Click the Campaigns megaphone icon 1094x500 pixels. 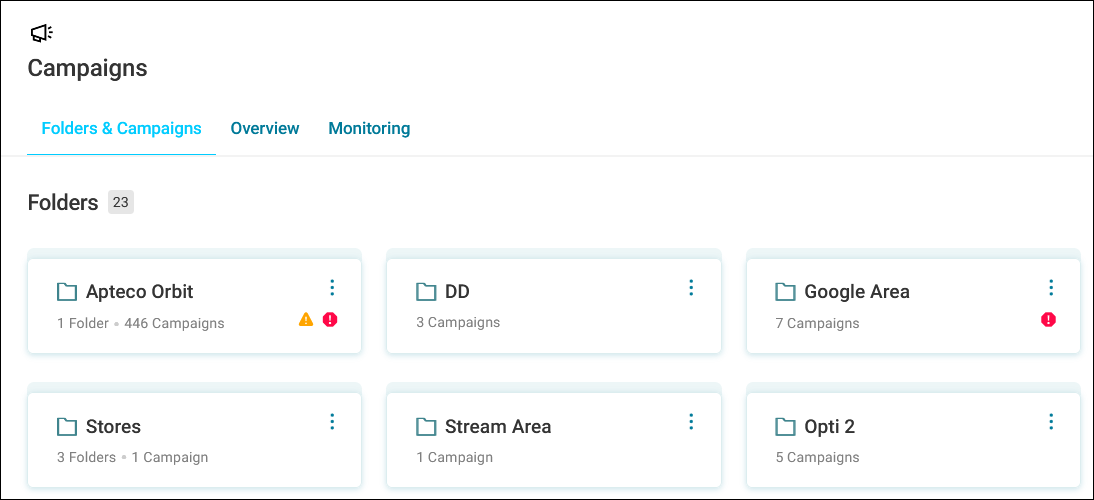42,33
